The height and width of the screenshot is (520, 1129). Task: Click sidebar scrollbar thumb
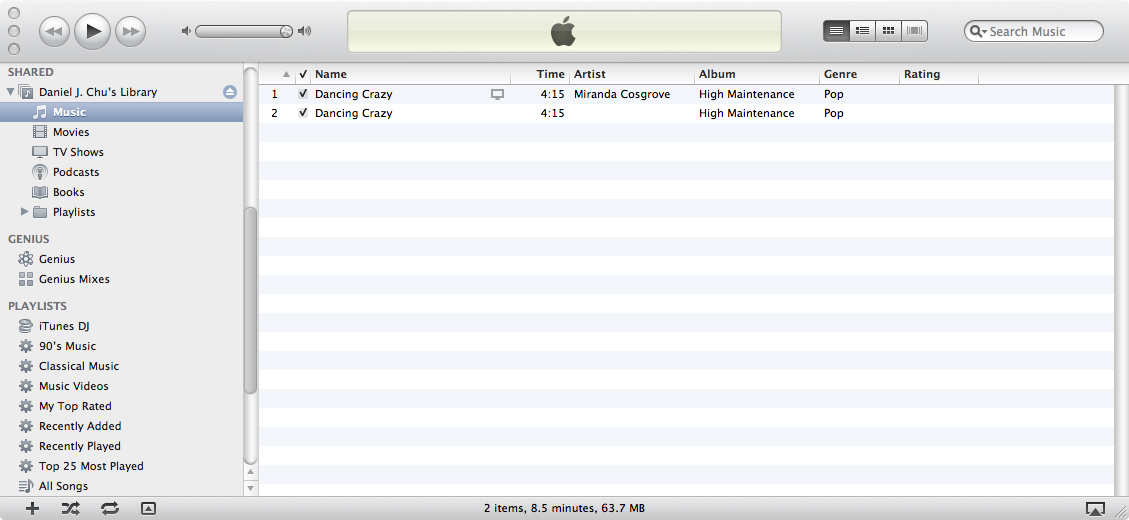[251, 300]
